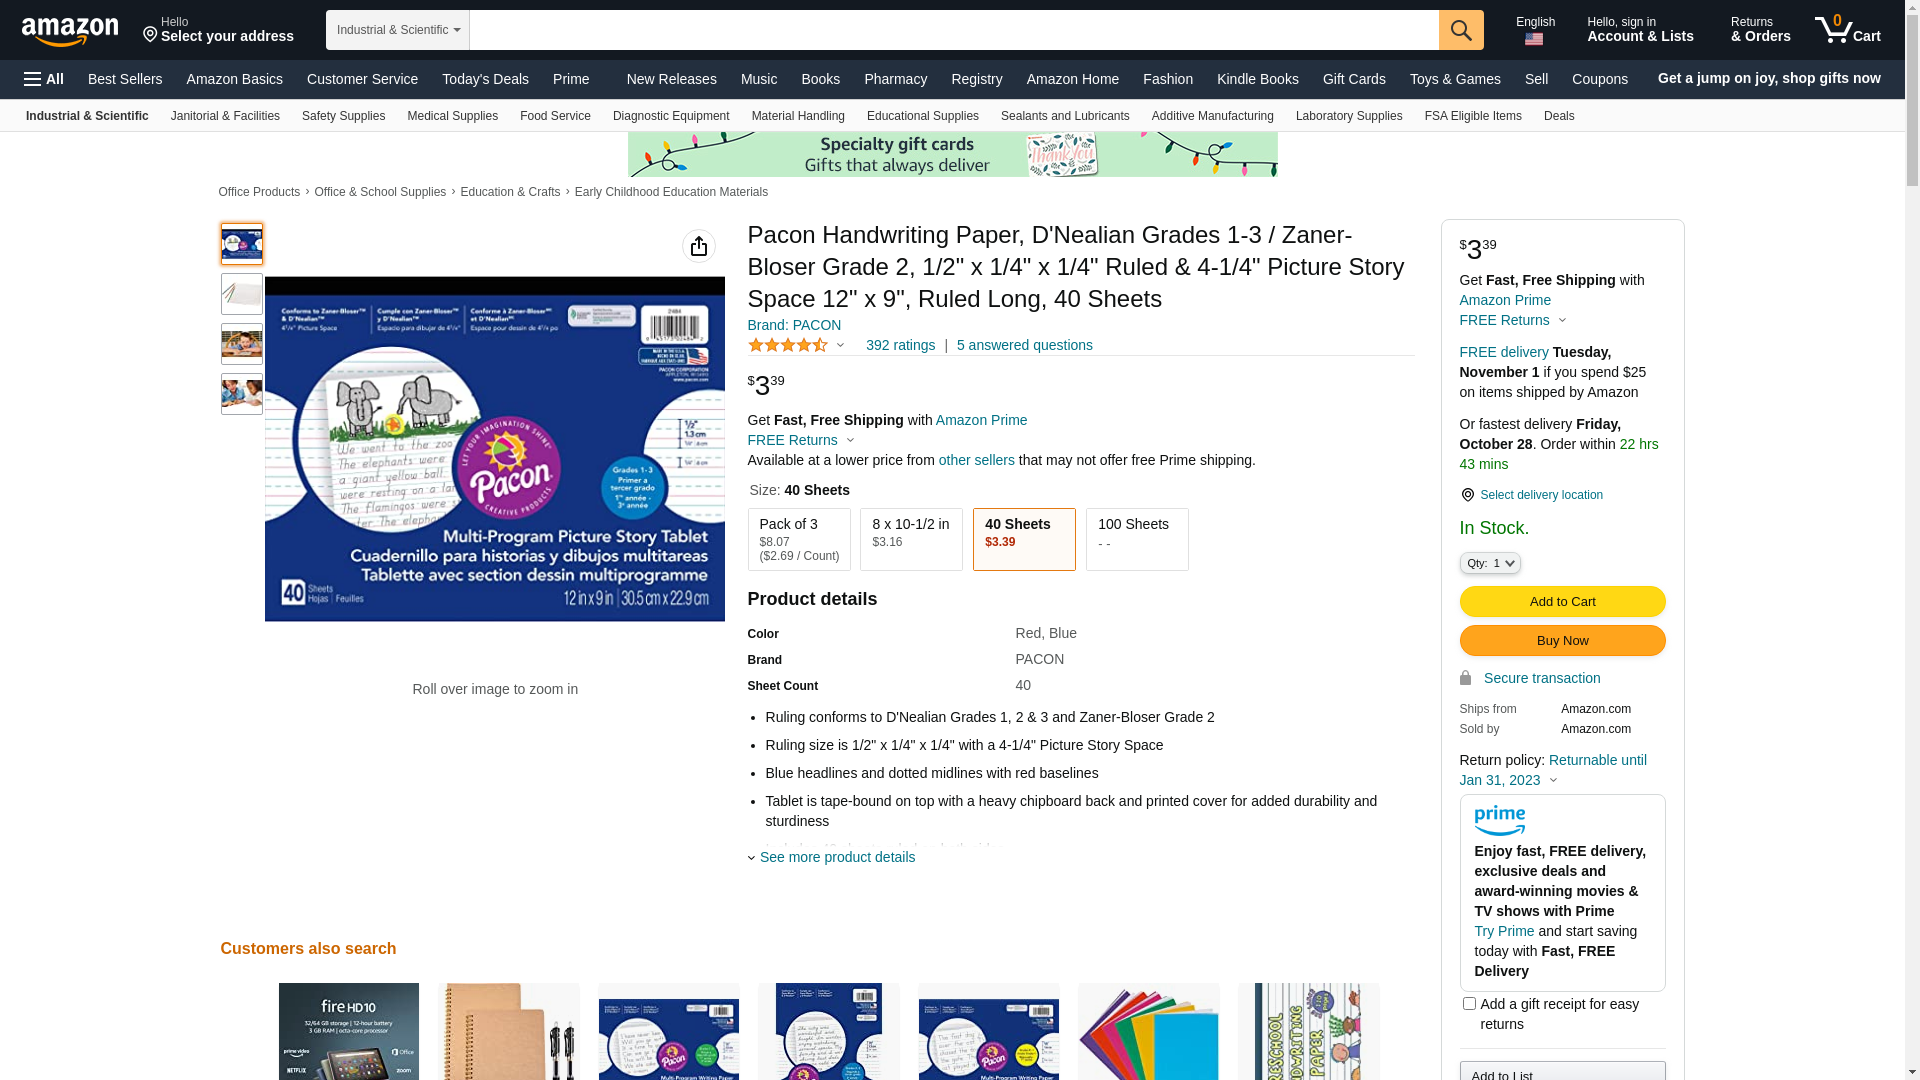Open Today's Deals in navigation bar
1920x1080 pixels.
[x=485, y=79]
